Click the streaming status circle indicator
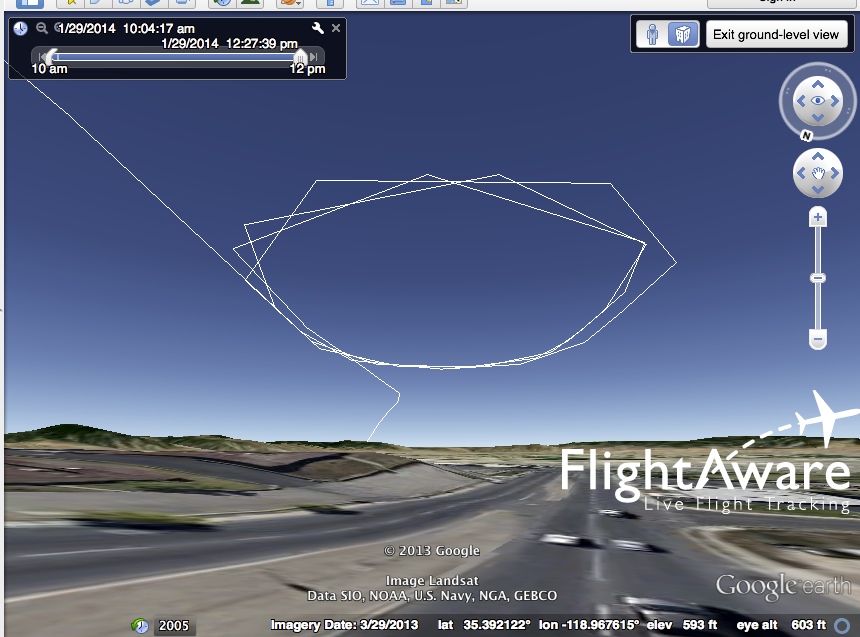The height and width of the screenshot is (637, 860). (x=842, y=625)
